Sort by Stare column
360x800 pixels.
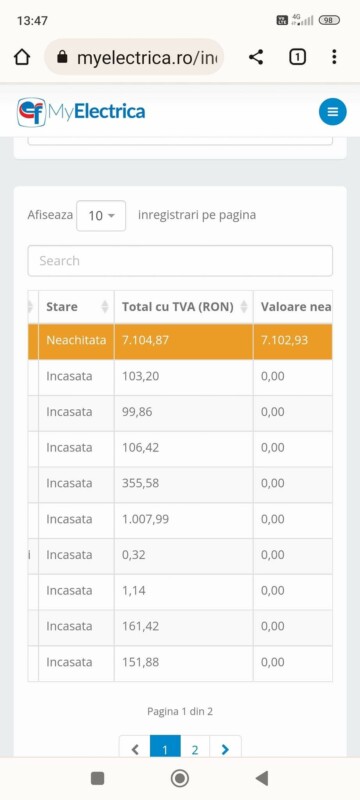(x=76, y=307)
